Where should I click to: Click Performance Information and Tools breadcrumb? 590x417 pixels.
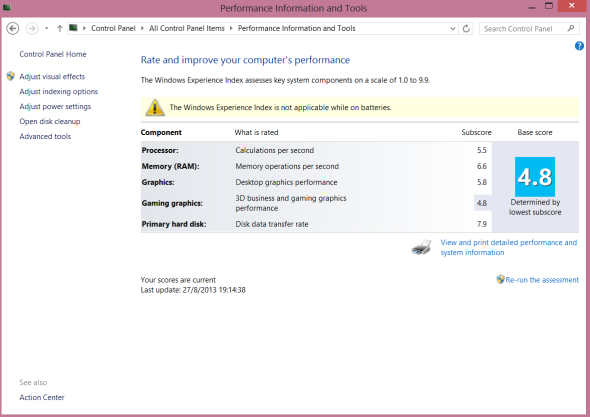click(x=297, y=28)
